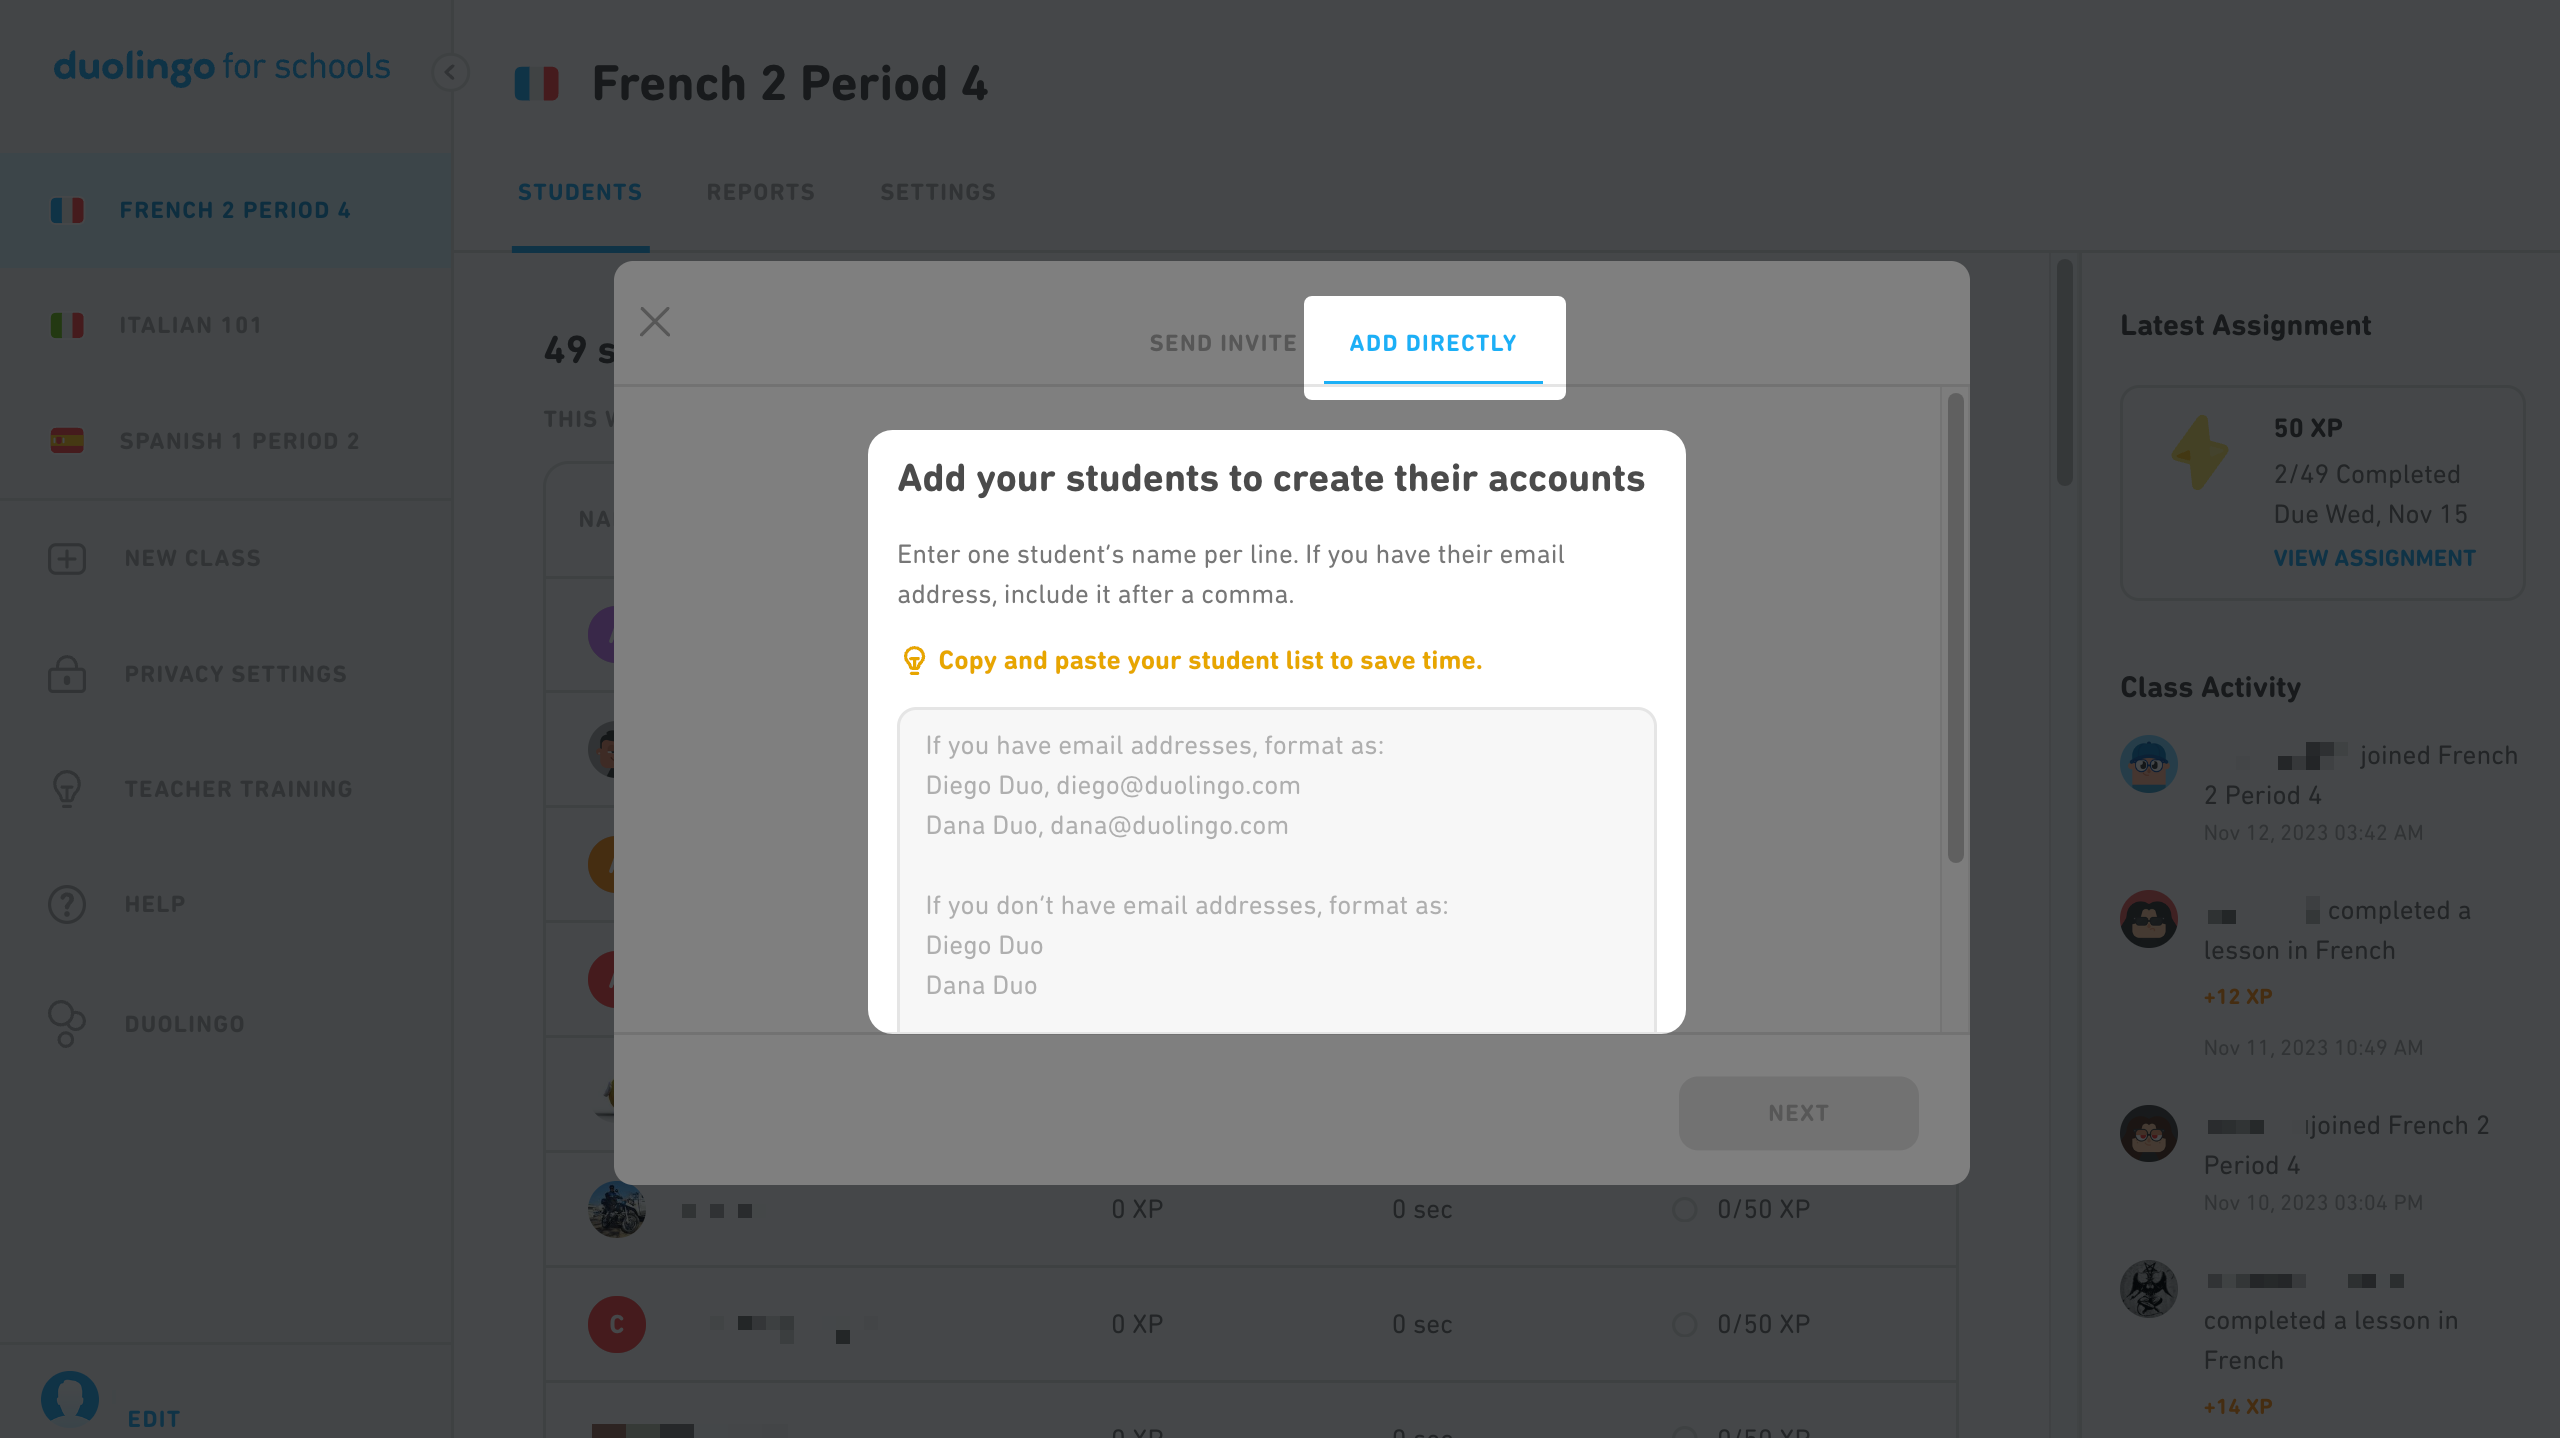Click the teacher avatar above EDIT
2560x1438 pixels.
[69, 1397]
